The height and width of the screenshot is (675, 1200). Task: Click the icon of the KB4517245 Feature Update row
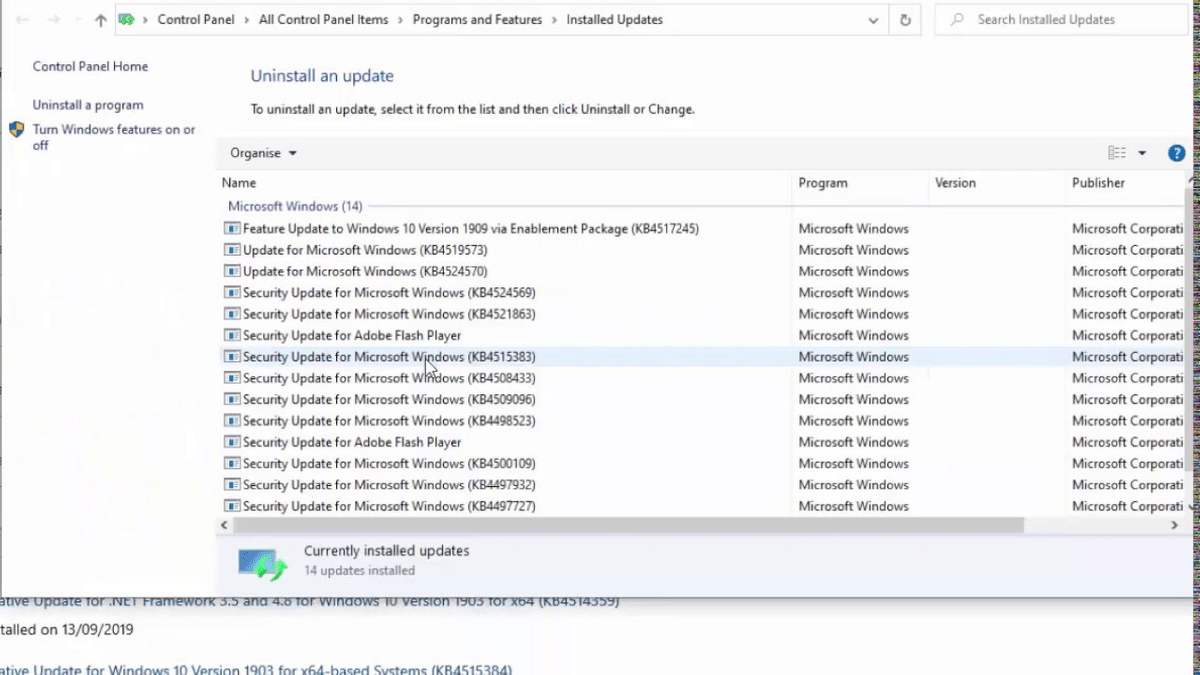tap(232, 229)
